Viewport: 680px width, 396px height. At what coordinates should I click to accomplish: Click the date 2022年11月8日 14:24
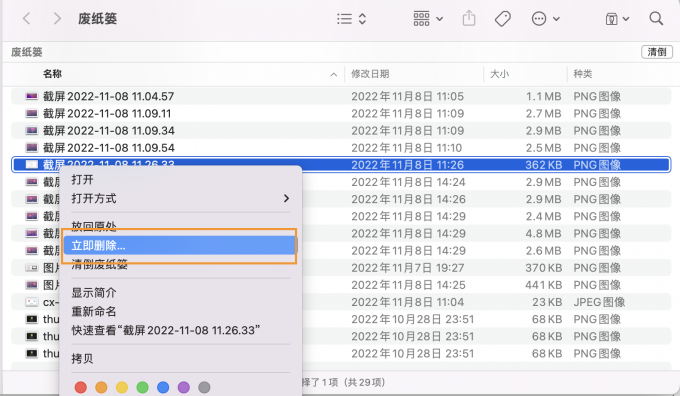click(408, 182)
